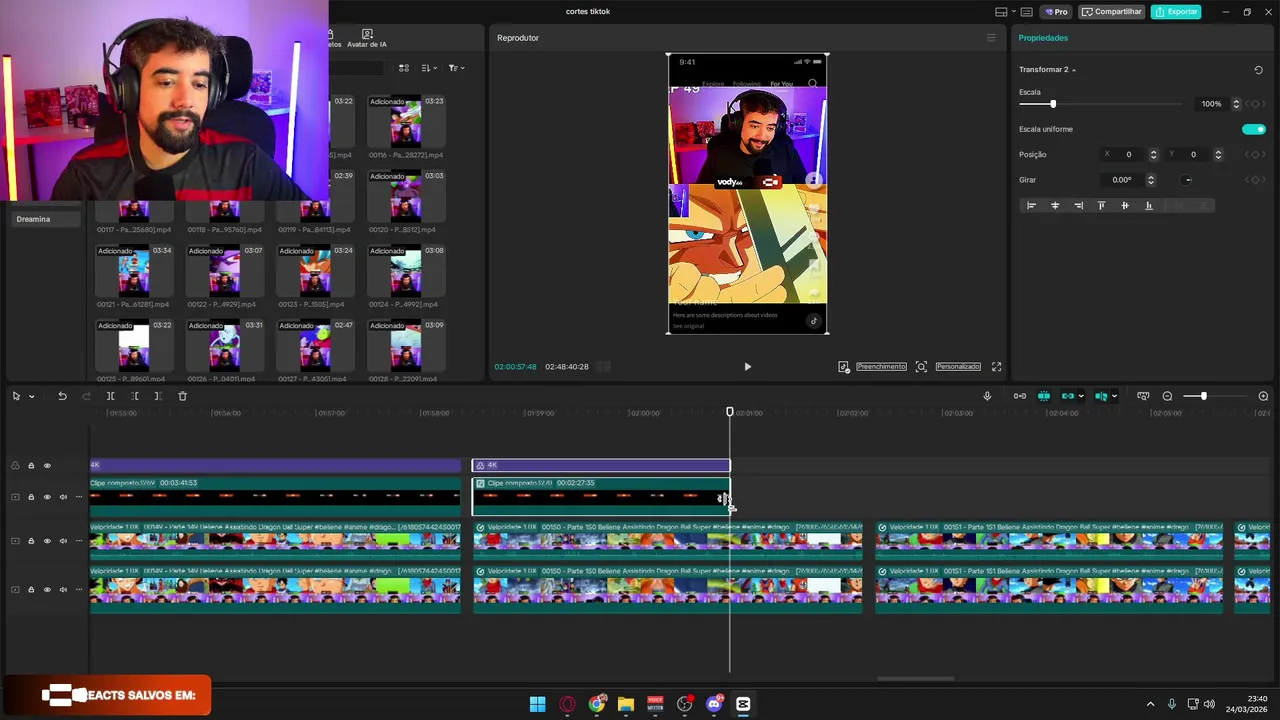Image resolution: width=1280 pixels, height=720 pixels.
Task: Add keyframe for Escala
Action: pyautogui.click(x=1254, y=104)
